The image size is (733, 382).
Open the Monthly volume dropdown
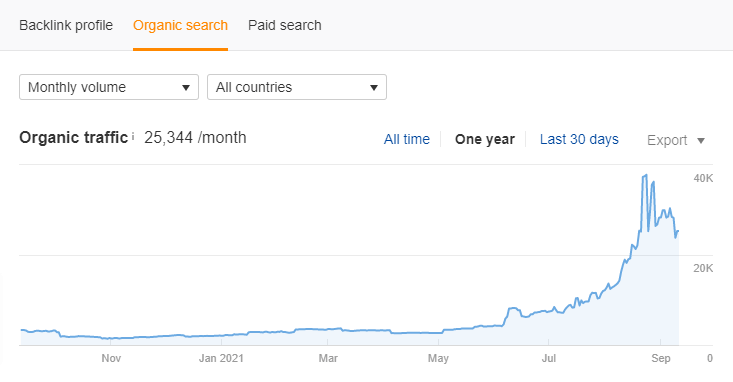point(109,87)
